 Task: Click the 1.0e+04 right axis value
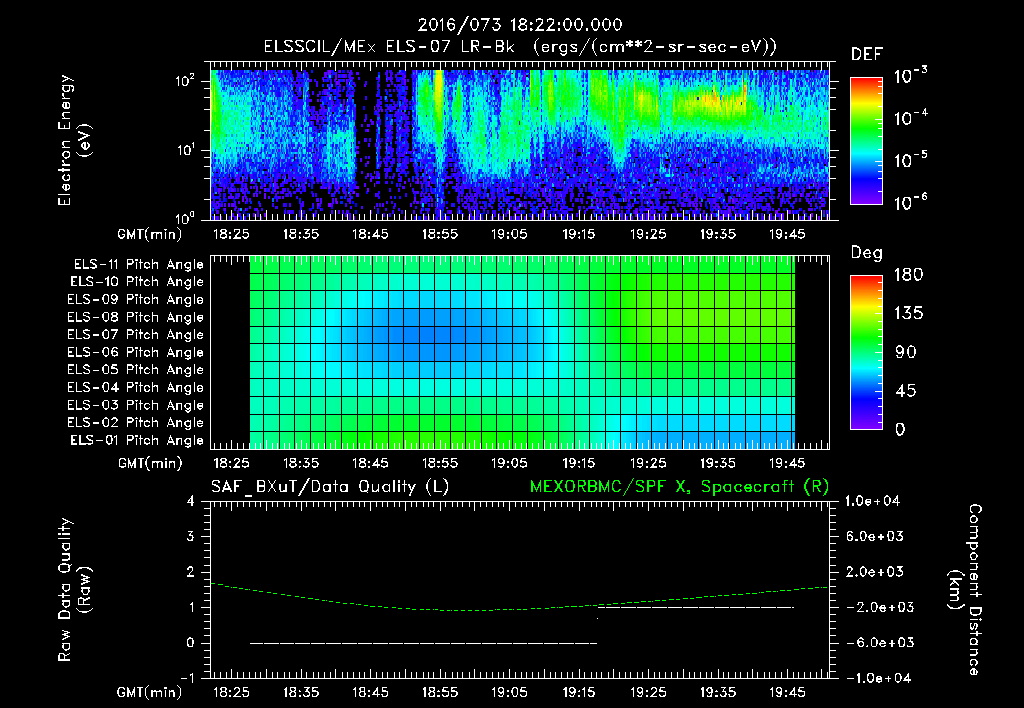pyautogui.click(x=872, y=501)
